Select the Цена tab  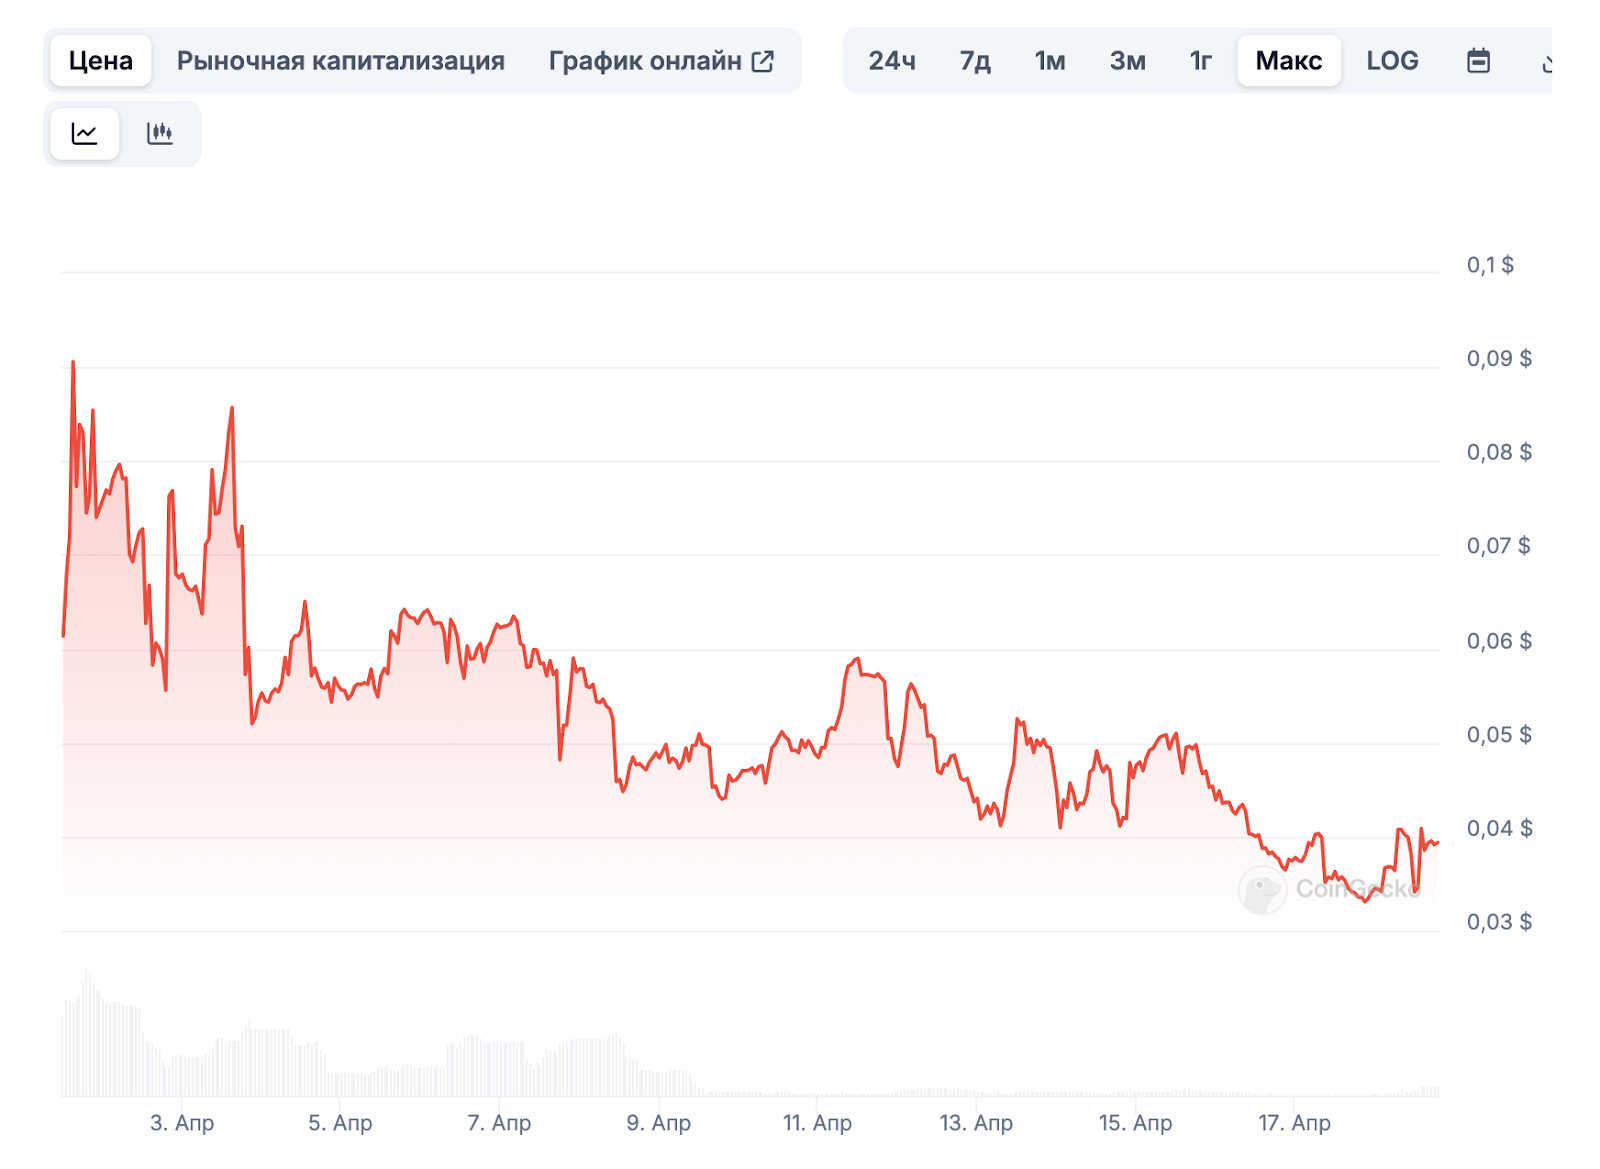[101, 61]
